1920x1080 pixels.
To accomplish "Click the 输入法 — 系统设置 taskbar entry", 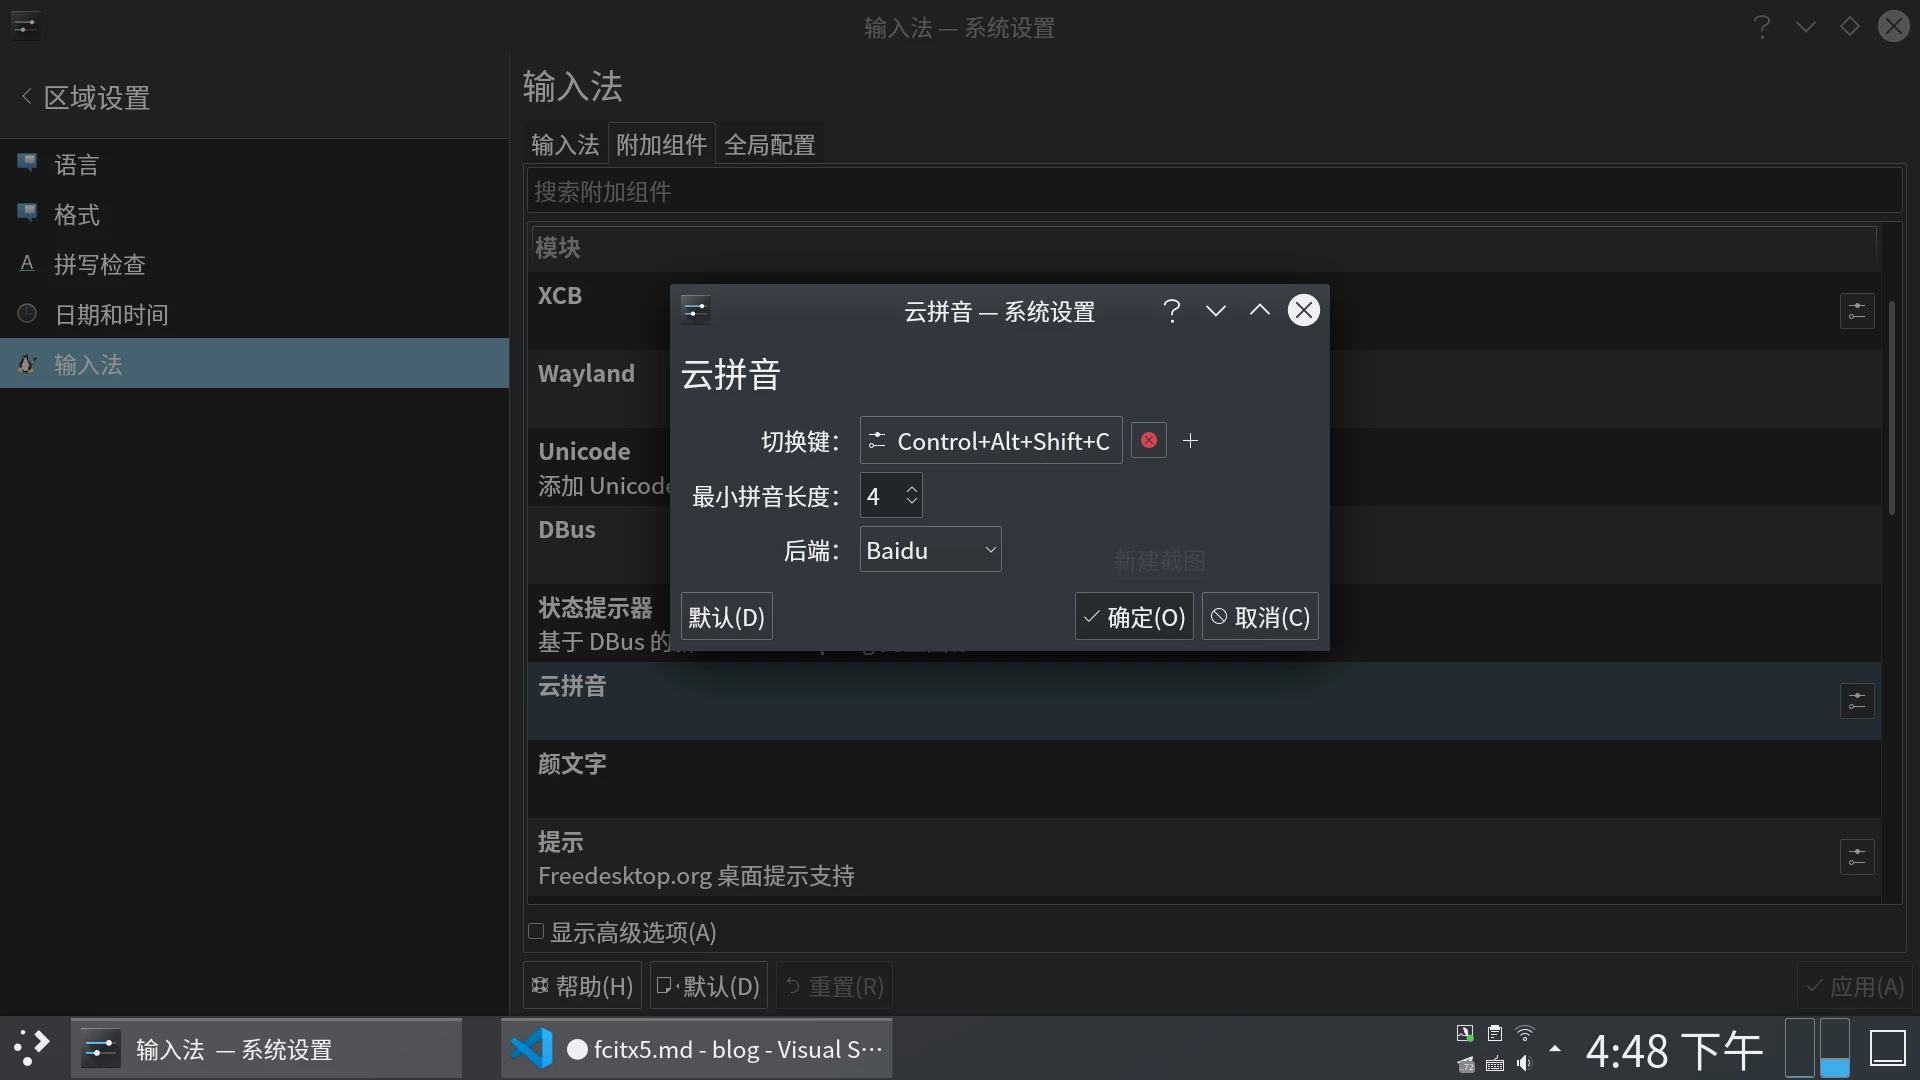I will click(266, 1048).
